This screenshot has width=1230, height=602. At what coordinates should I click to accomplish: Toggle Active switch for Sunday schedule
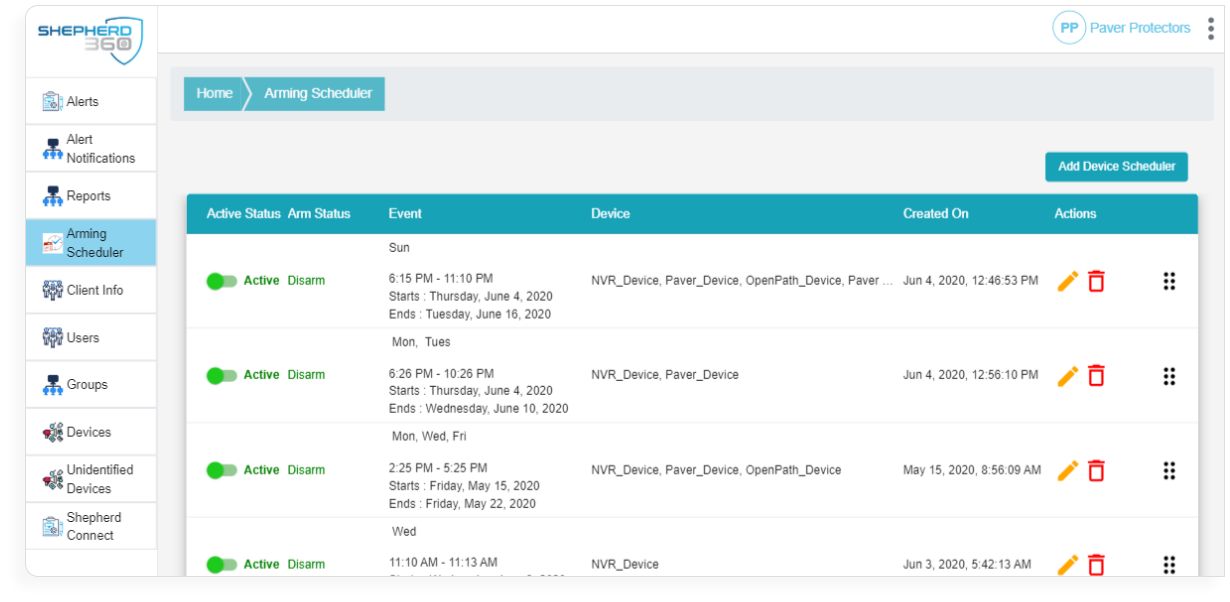(x=221, y=281)
